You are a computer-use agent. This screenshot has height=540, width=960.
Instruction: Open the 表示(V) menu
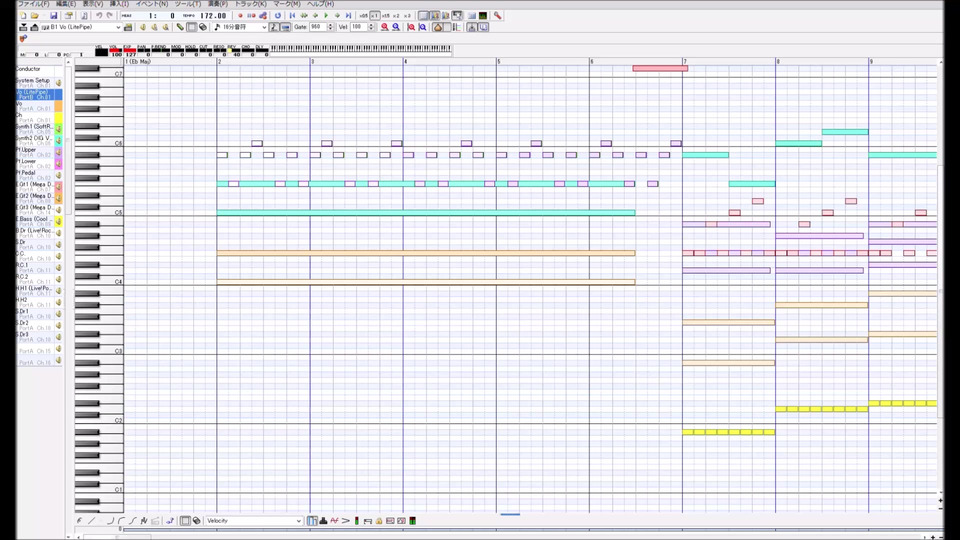click(x=92, y=4)
